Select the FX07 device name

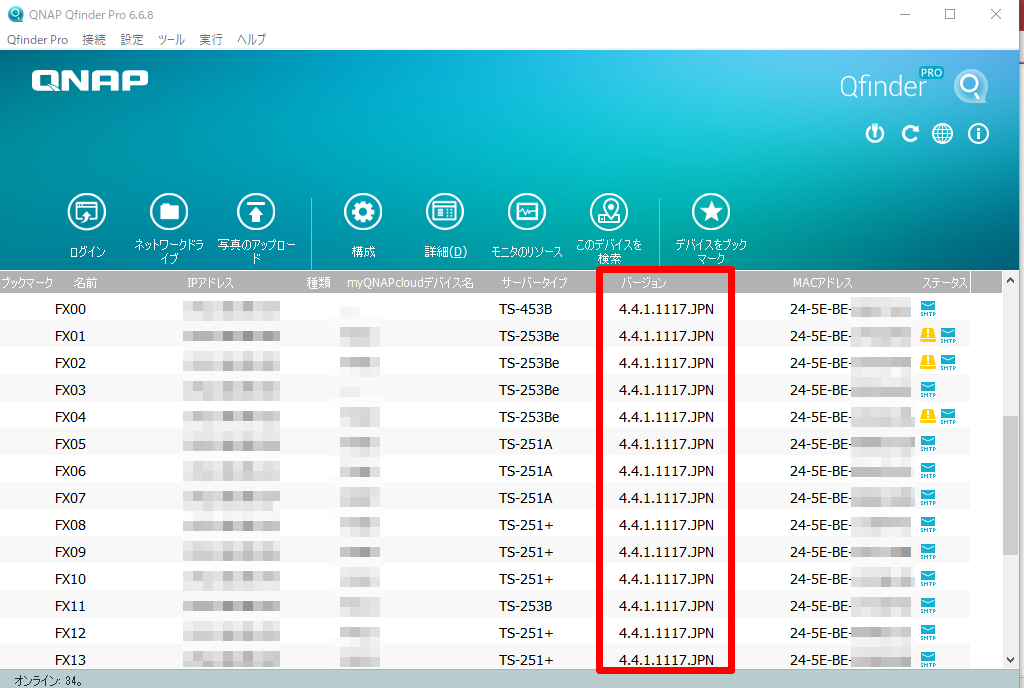pyautogui.click(x=71, y=497)
